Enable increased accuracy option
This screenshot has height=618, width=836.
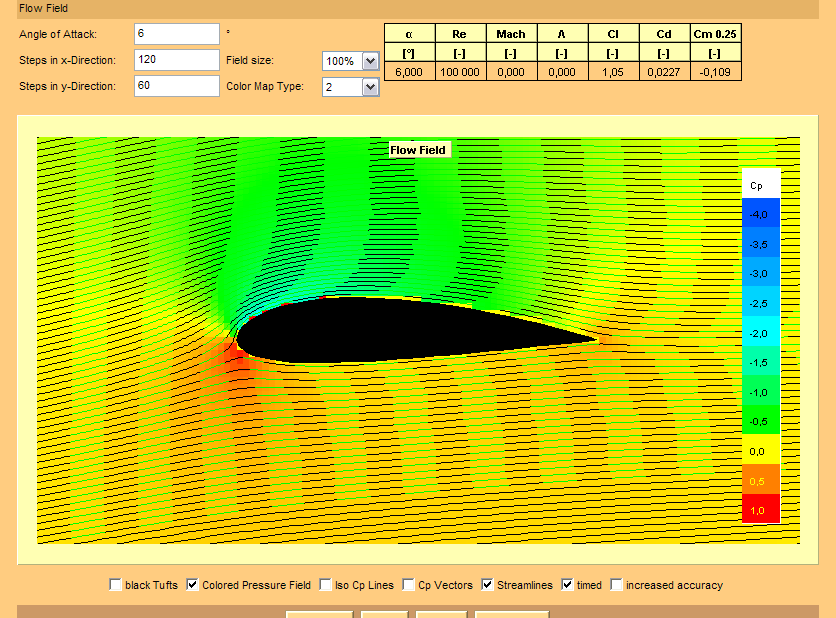pos(617,585)
